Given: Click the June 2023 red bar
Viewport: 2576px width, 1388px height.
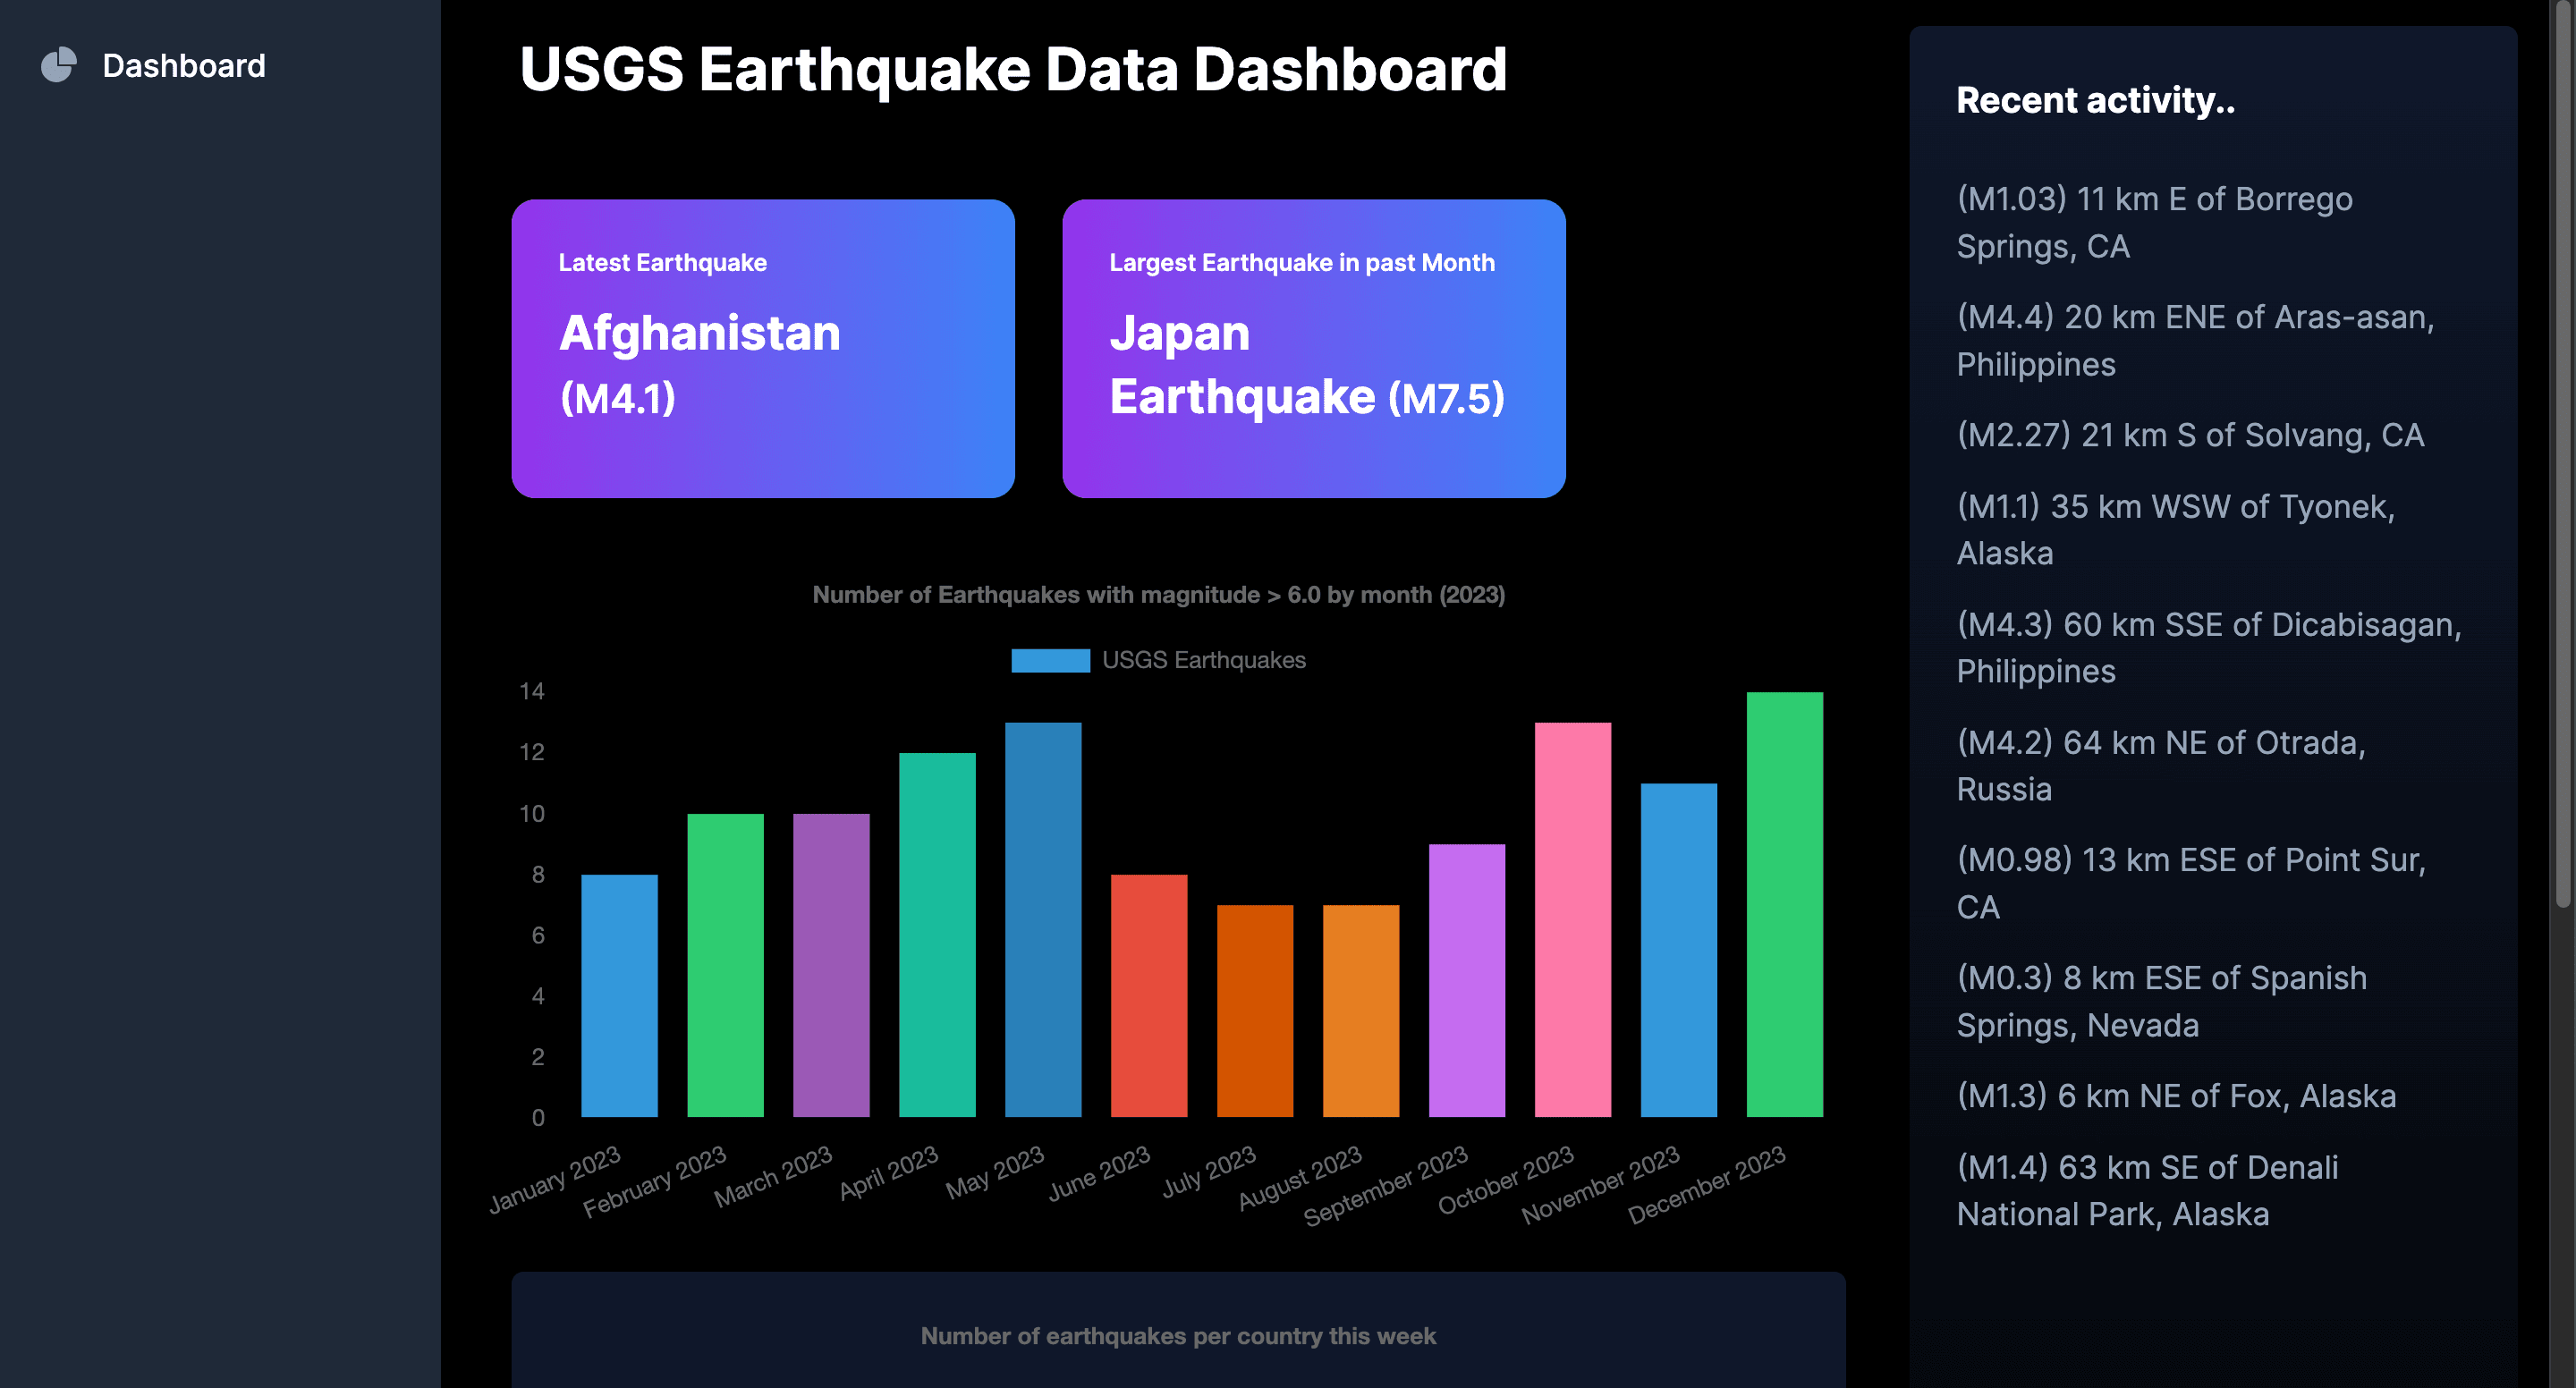Looking at the screenshot, I should tap(1149, 995).
